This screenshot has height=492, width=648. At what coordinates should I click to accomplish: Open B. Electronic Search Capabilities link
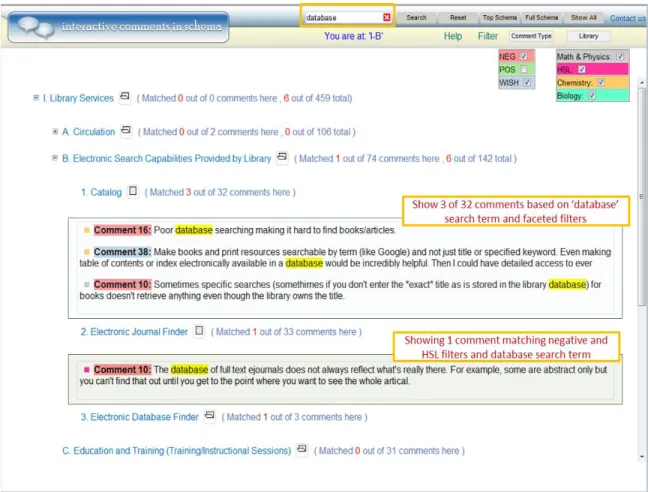coord(167,158)
